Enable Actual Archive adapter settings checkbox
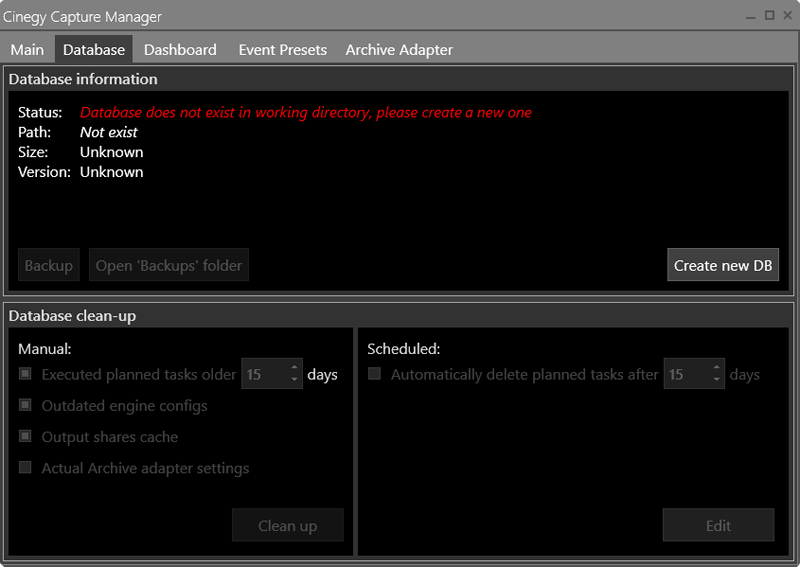 coord(25,467)
